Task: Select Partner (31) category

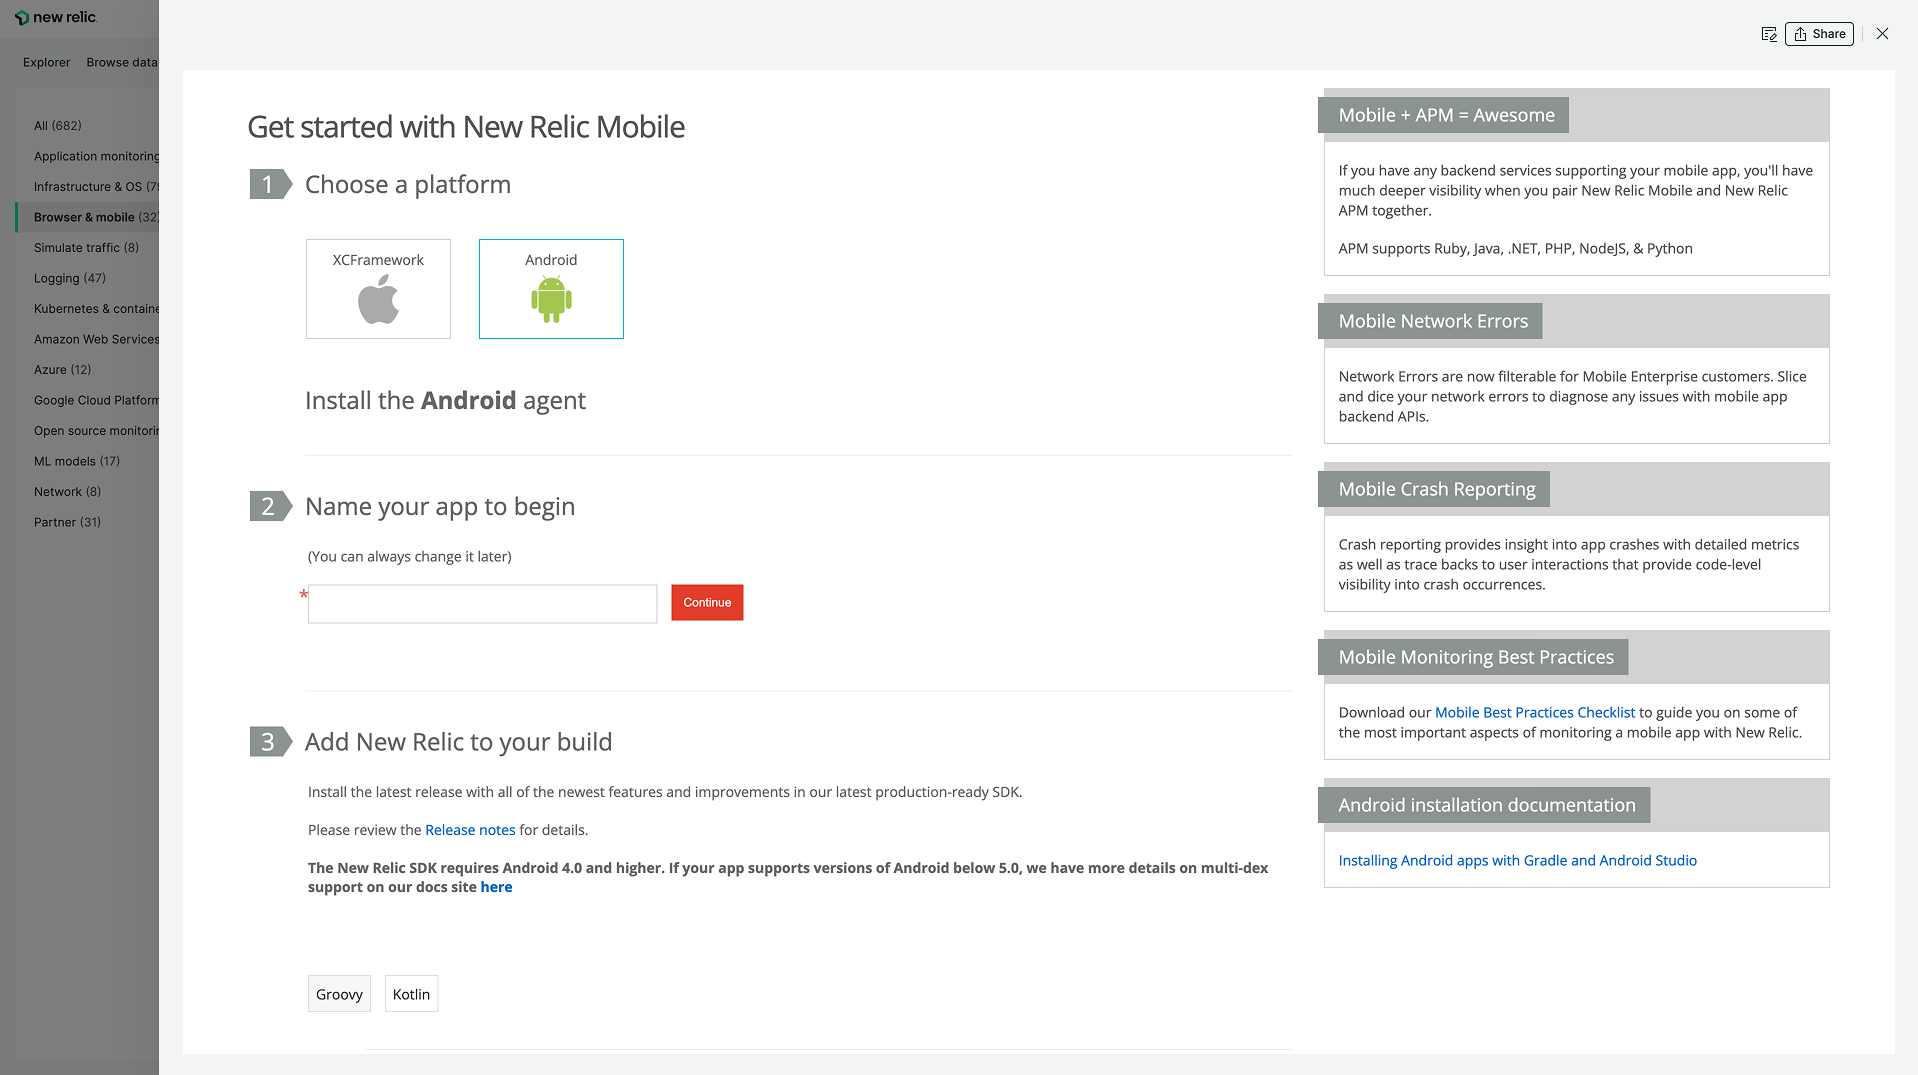Action: coord(67,522)
